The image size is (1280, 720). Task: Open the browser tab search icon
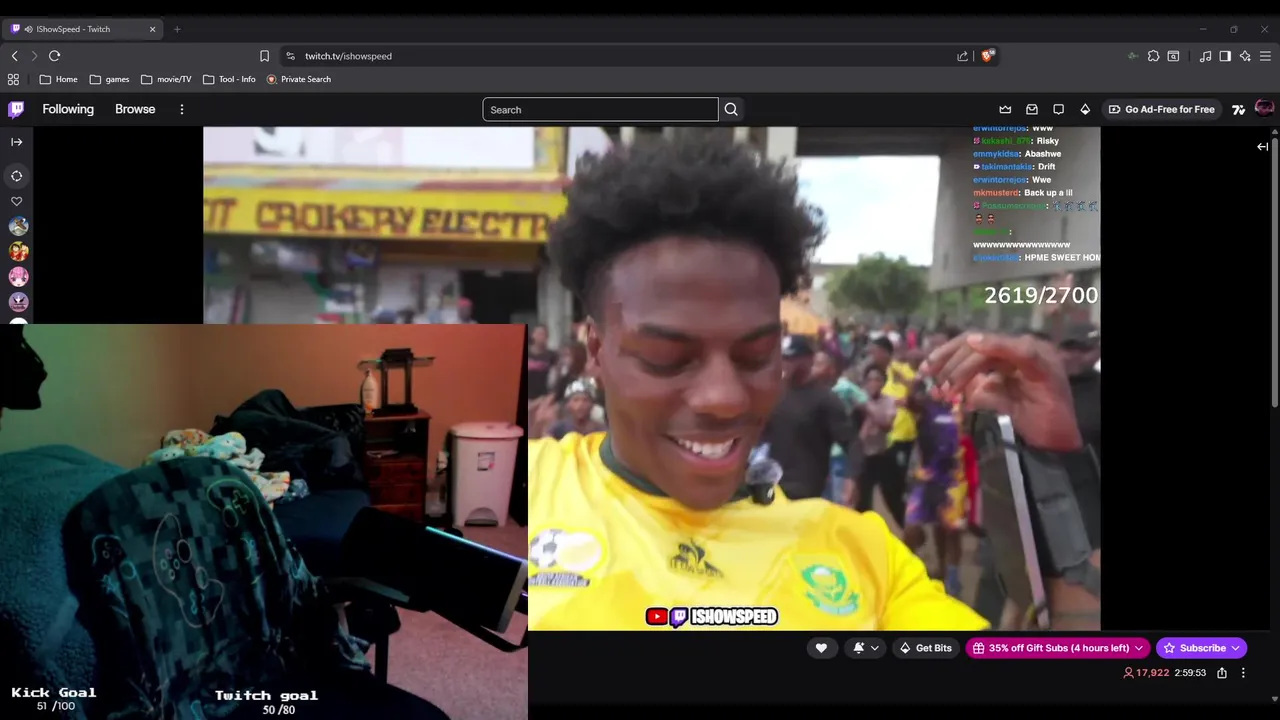1173,56
